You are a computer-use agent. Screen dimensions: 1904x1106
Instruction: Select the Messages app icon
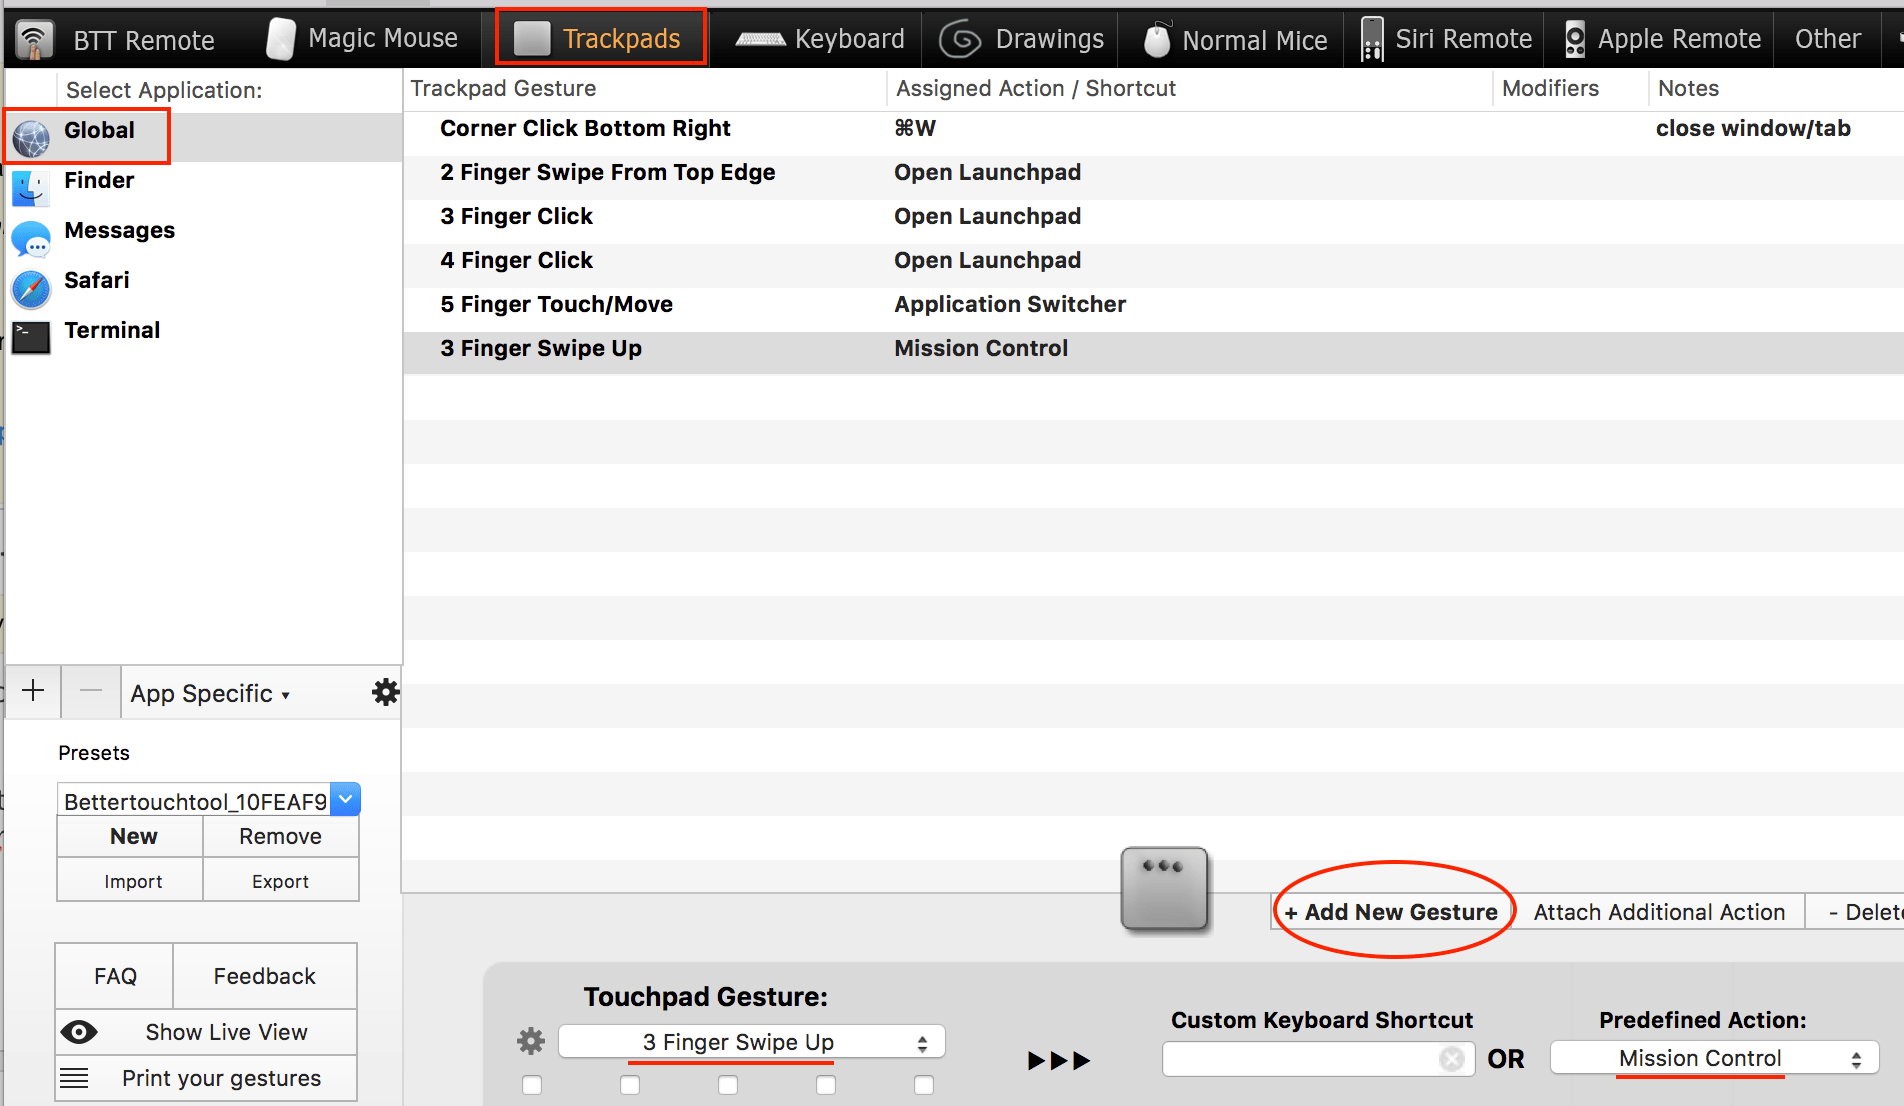click(30, 239)
